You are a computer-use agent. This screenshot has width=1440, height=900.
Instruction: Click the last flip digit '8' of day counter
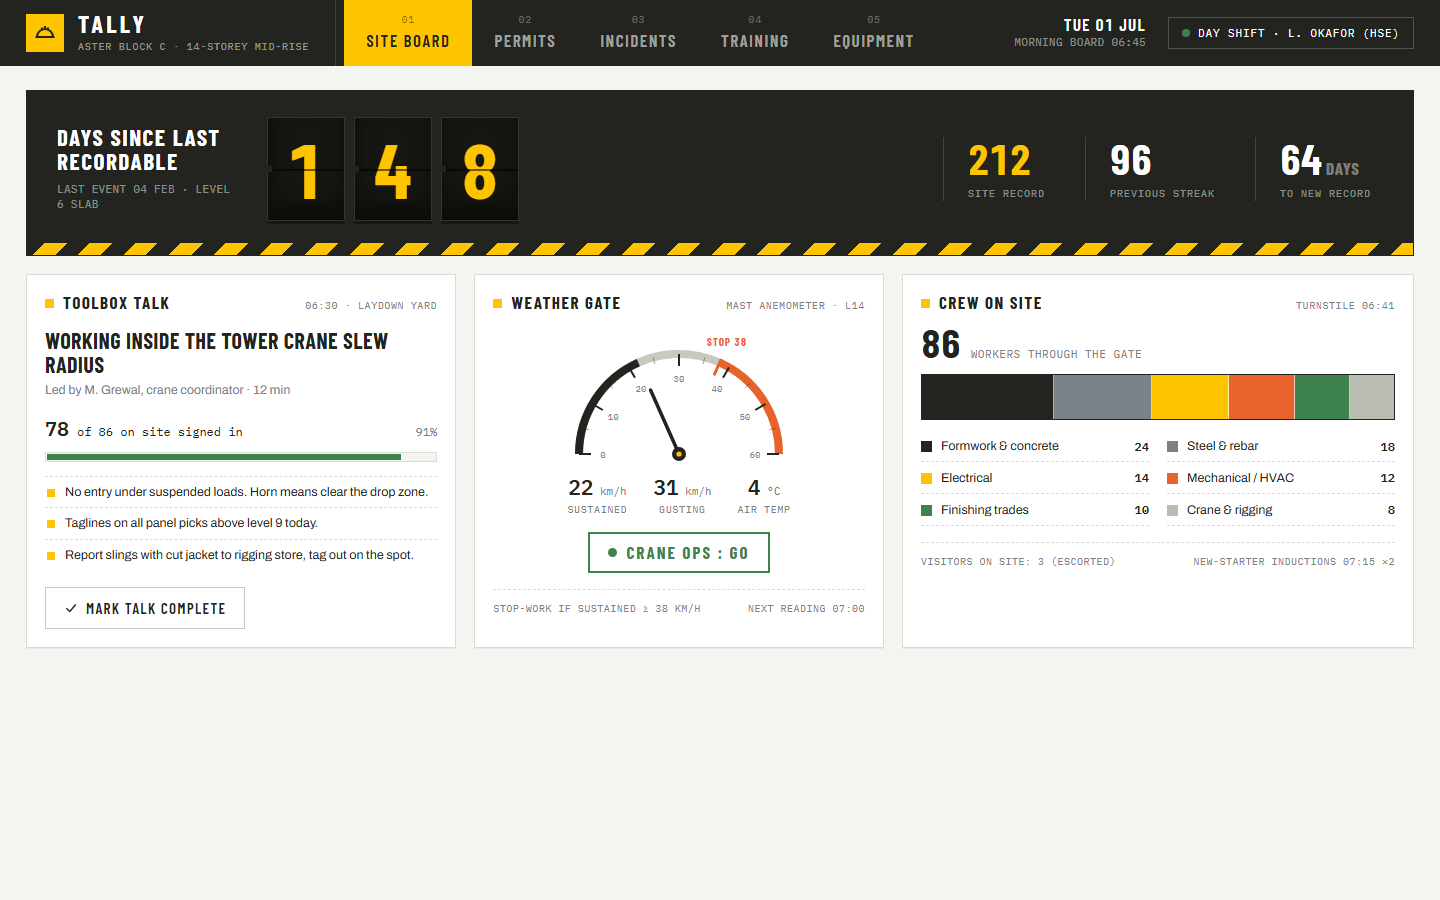[480, 169]
